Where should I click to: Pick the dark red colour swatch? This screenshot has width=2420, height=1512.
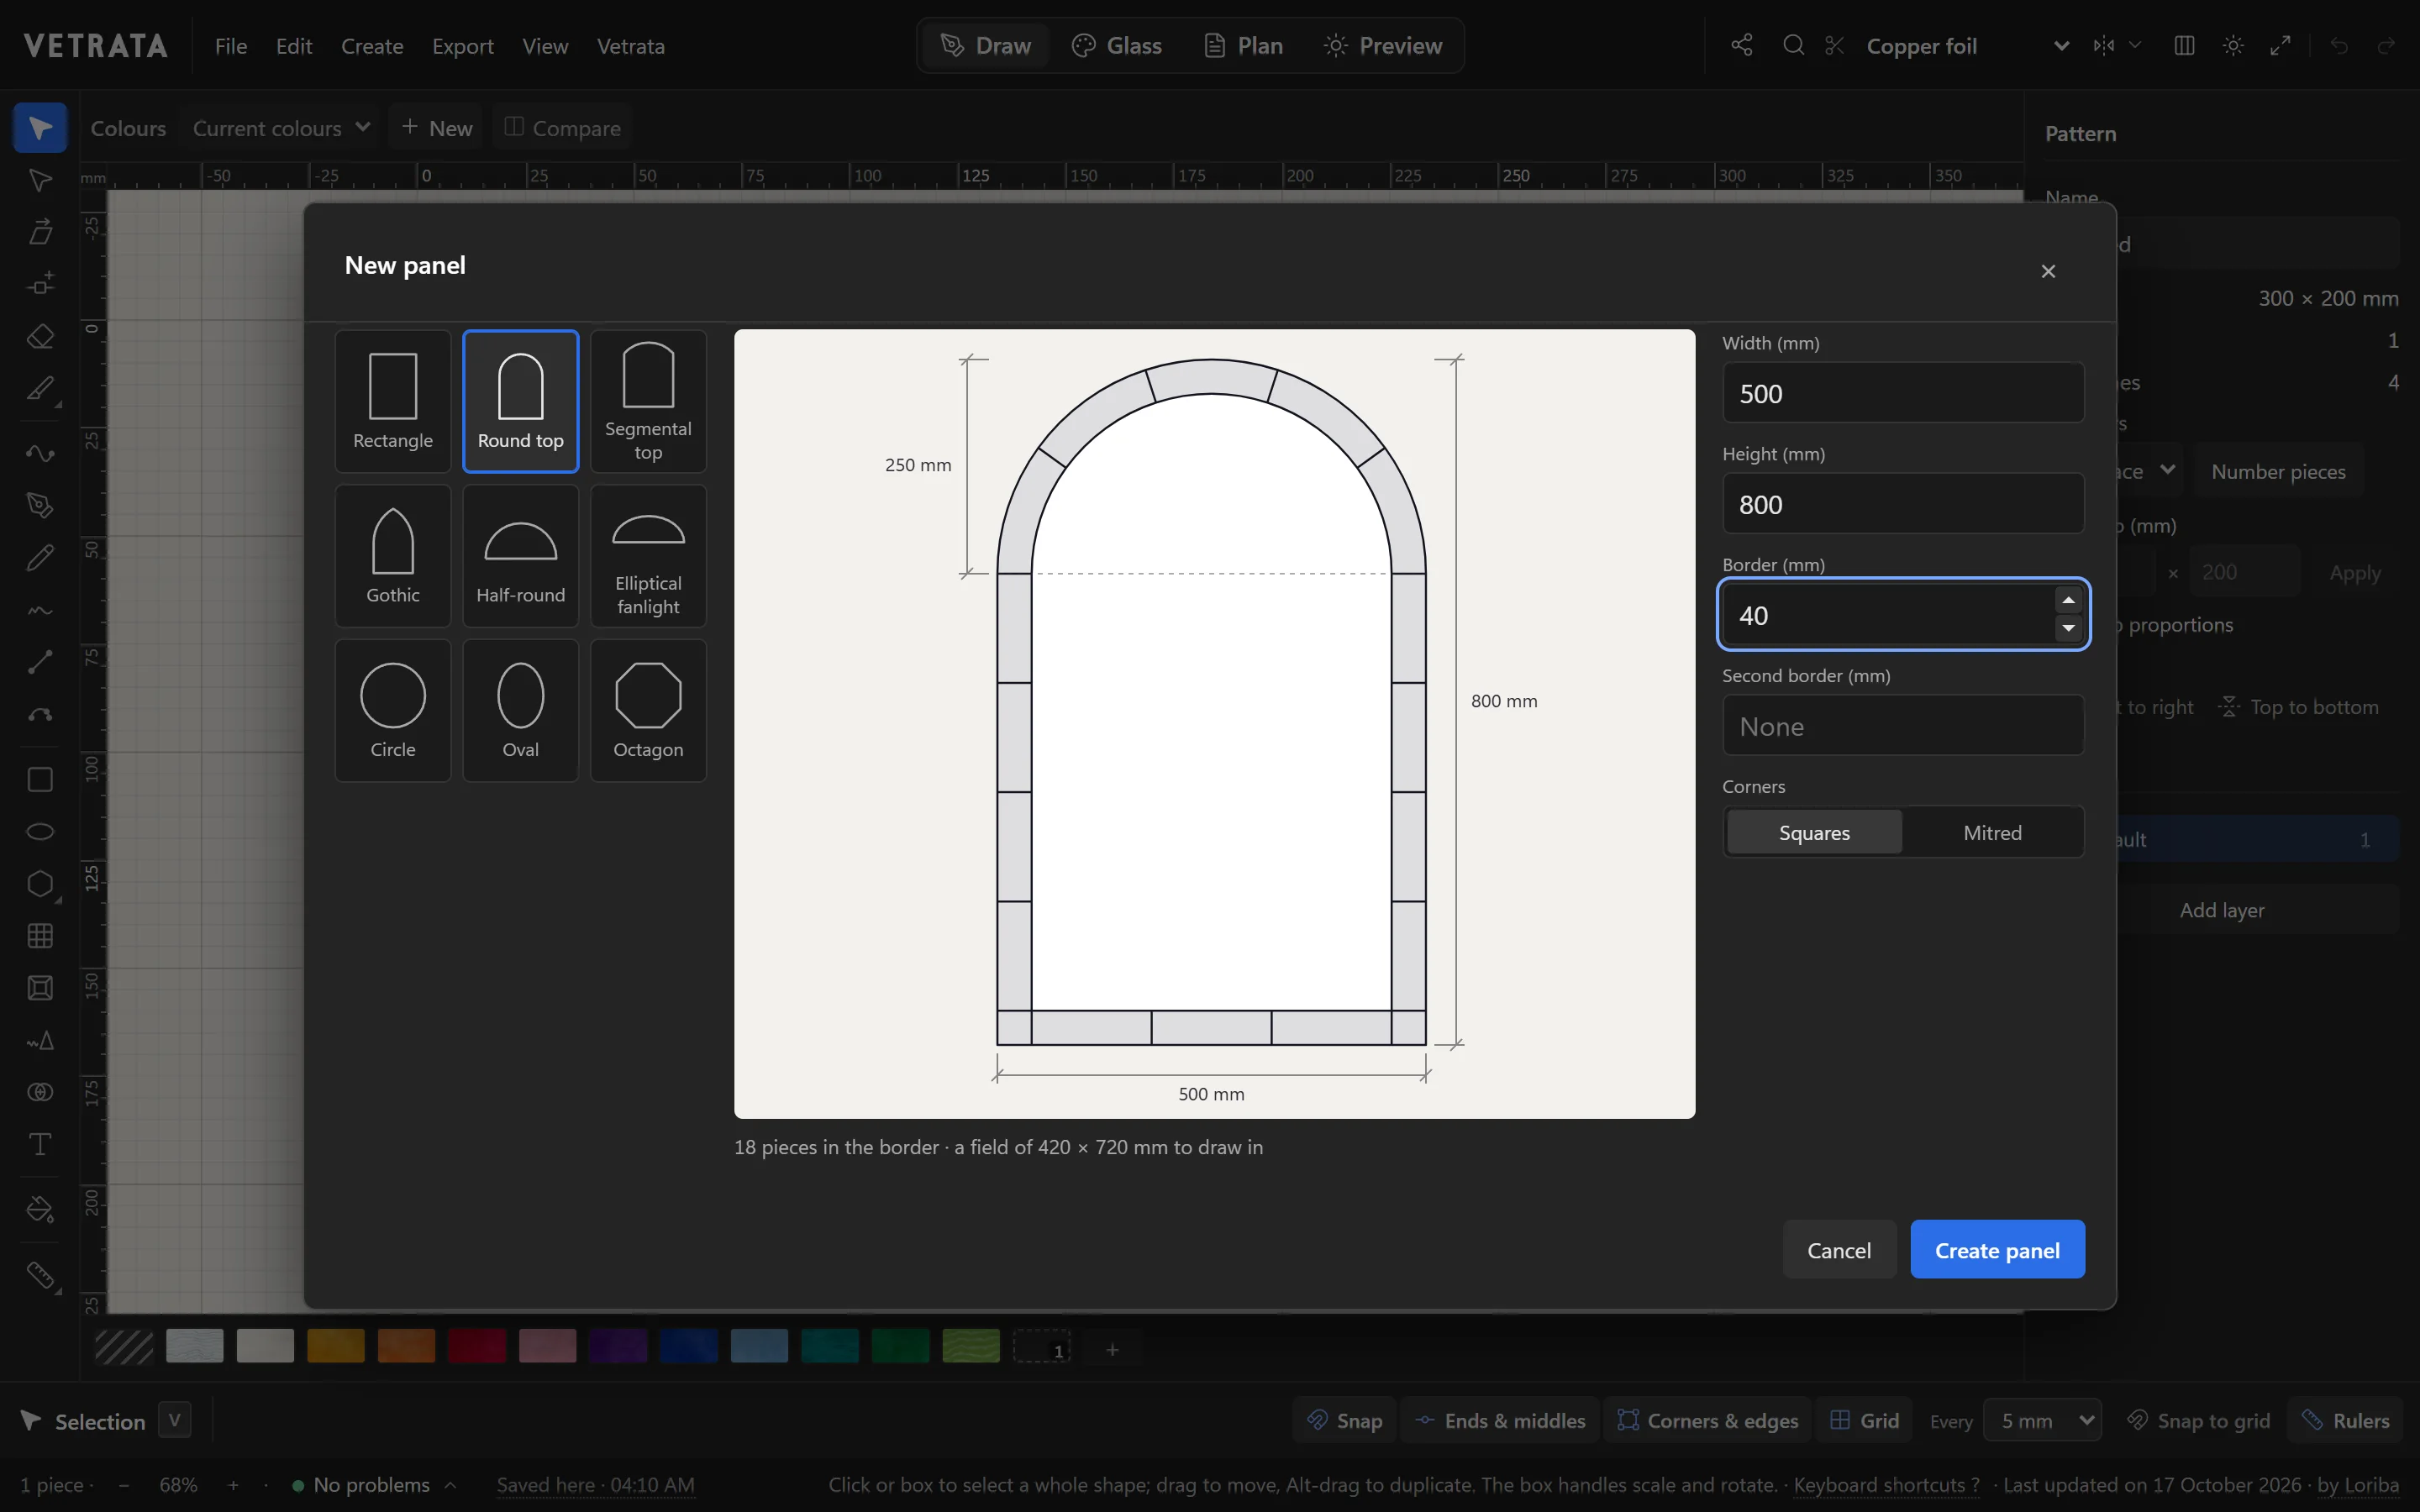(477, 1346)
